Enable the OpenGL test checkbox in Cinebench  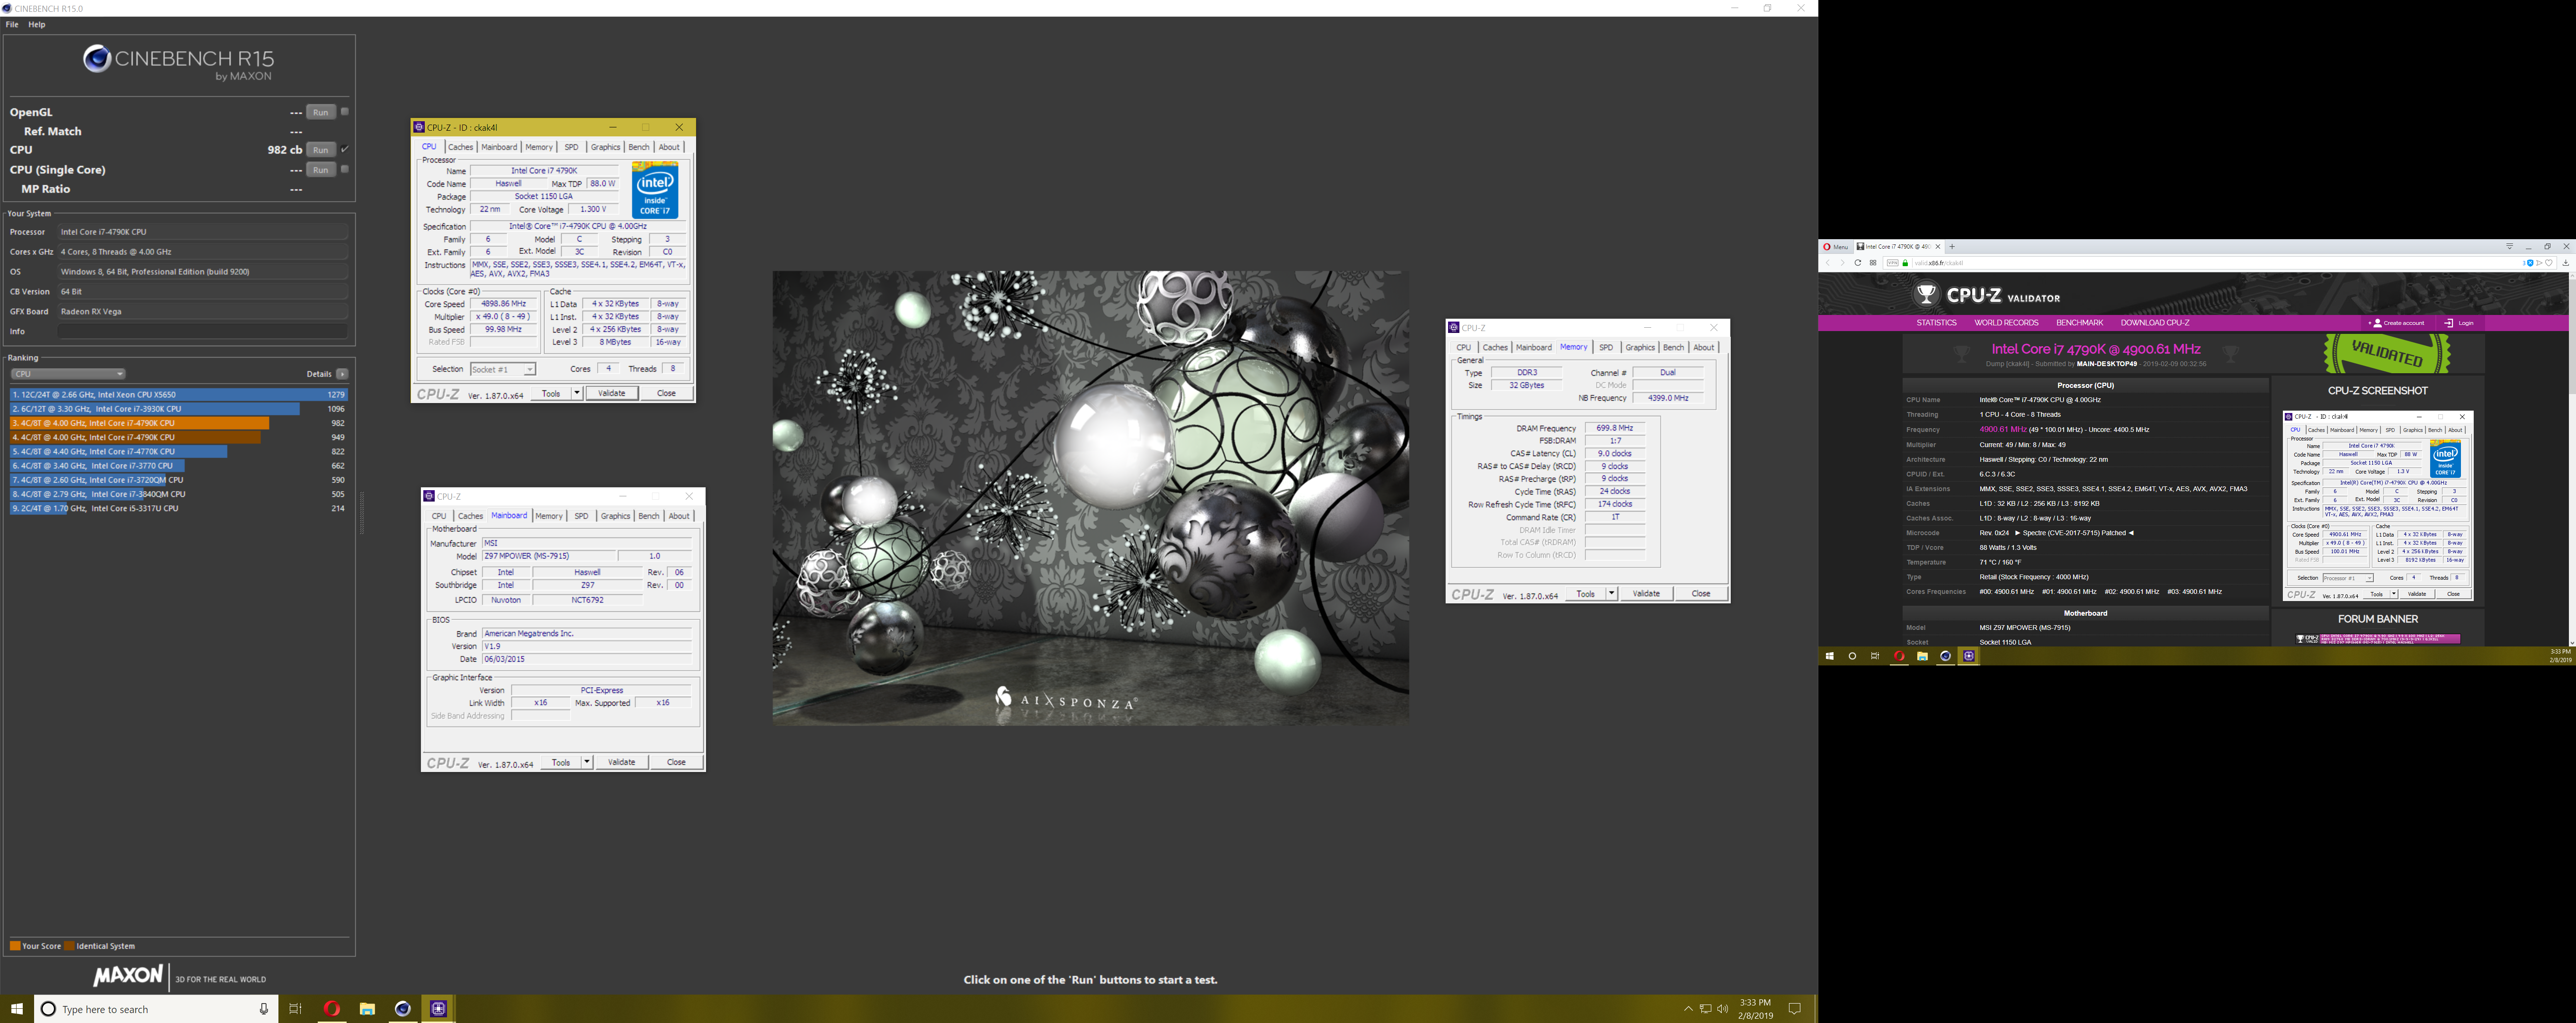[x=345, y=111]
